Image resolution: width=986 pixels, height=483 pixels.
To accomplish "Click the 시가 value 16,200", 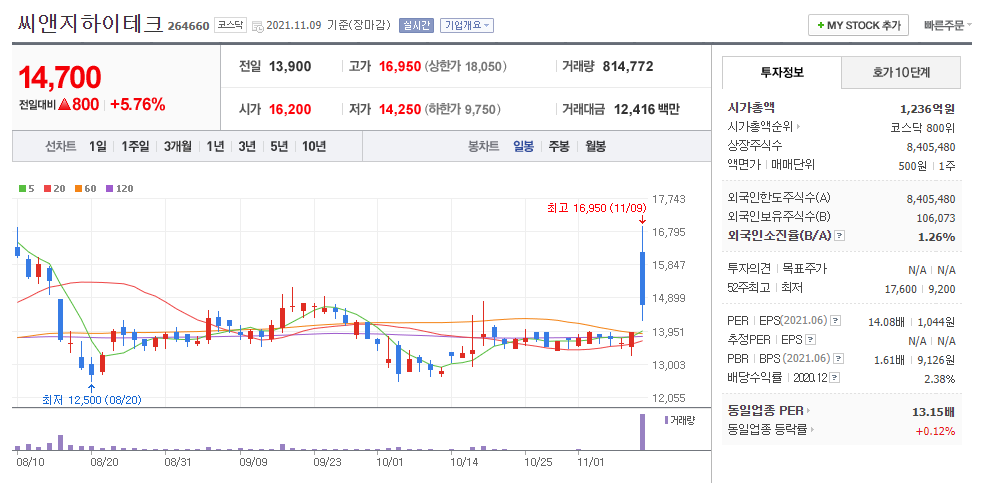I will (290, 109).
